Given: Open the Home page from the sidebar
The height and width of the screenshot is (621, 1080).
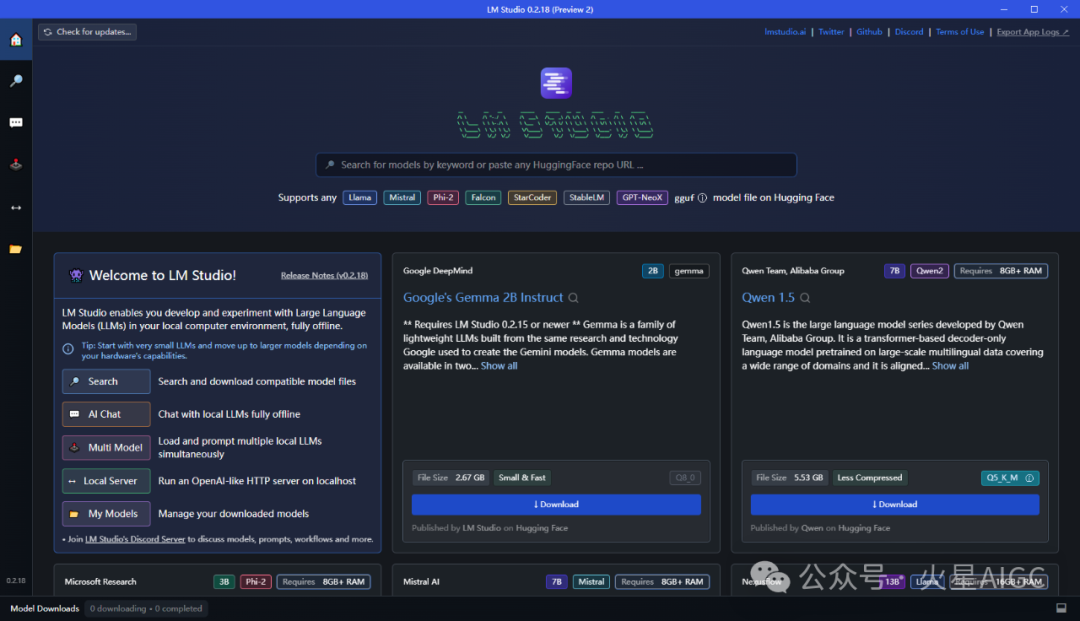Looking at the screenshot, I should coord(16,40).
